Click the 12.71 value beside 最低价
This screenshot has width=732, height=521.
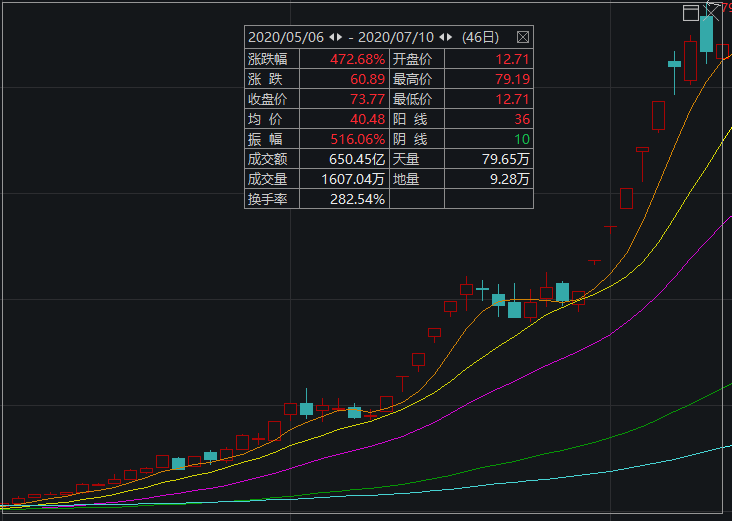click(x=513, y=99)
